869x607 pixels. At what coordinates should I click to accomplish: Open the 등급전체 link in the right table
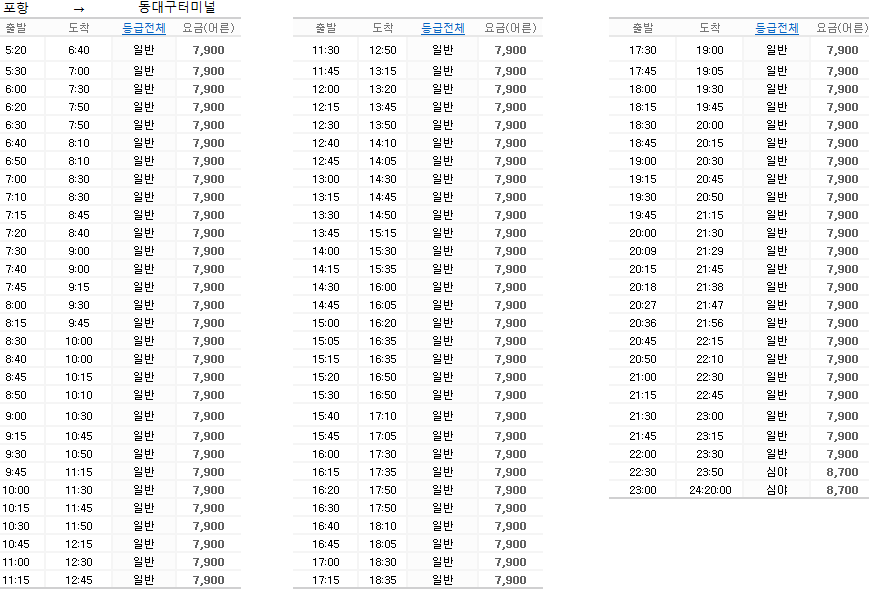tap(776, 28)
